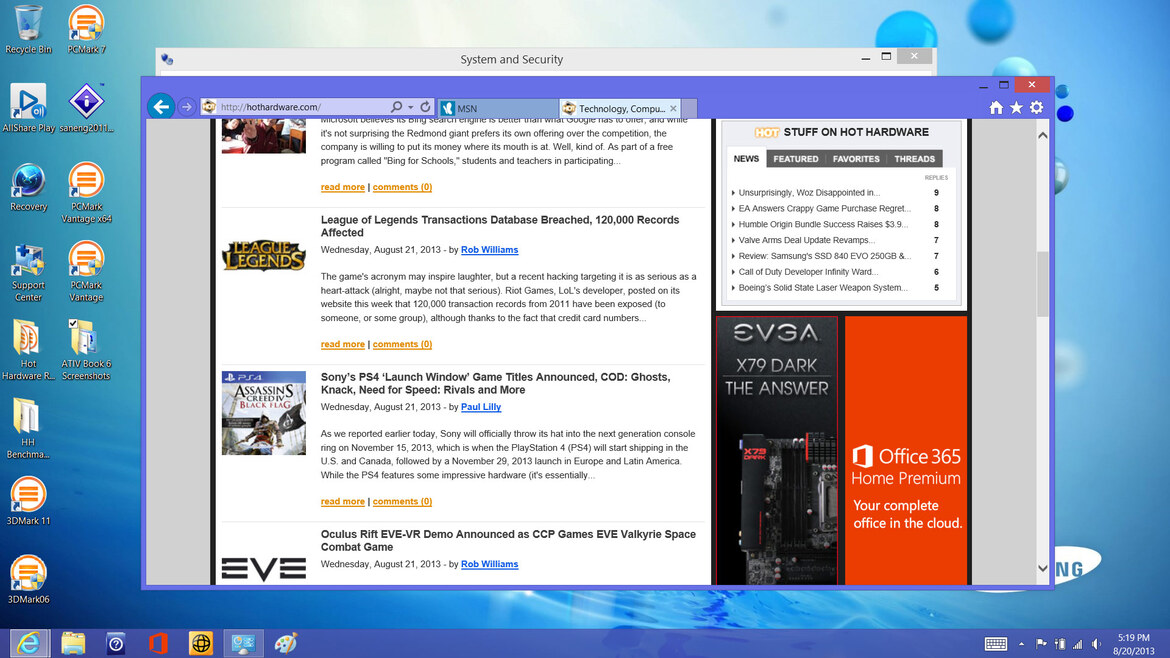Switch to the MSN tab

coord(498,108)
